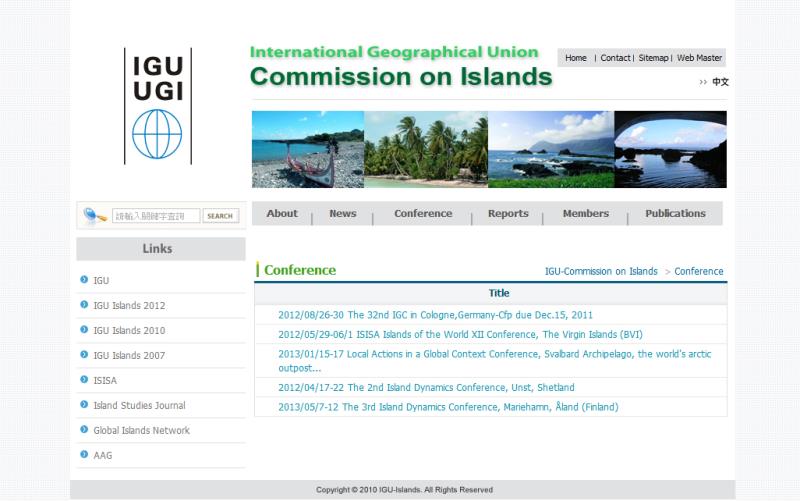Click the bullet icon beside IGU Islands 2010
Viewport: 800px width, 501px height.
84,330
